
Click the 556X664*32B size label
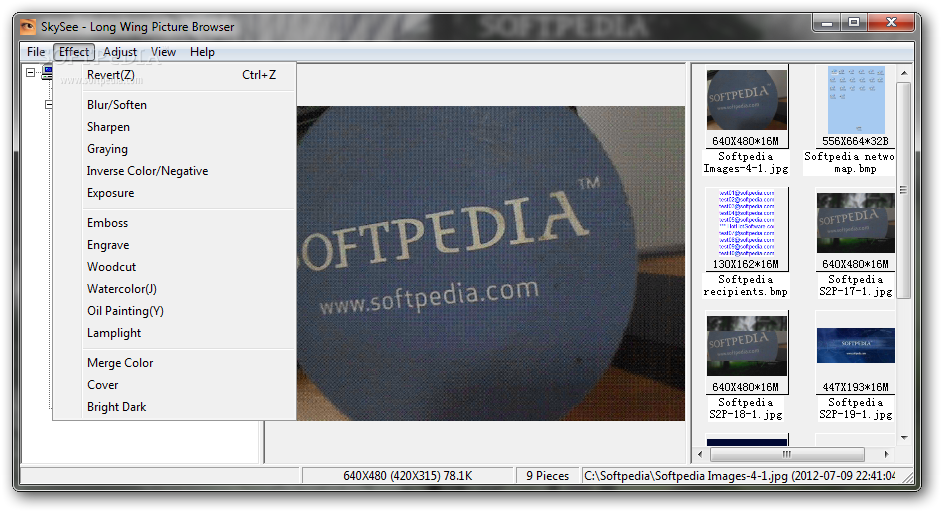click(x=855, y=141)
